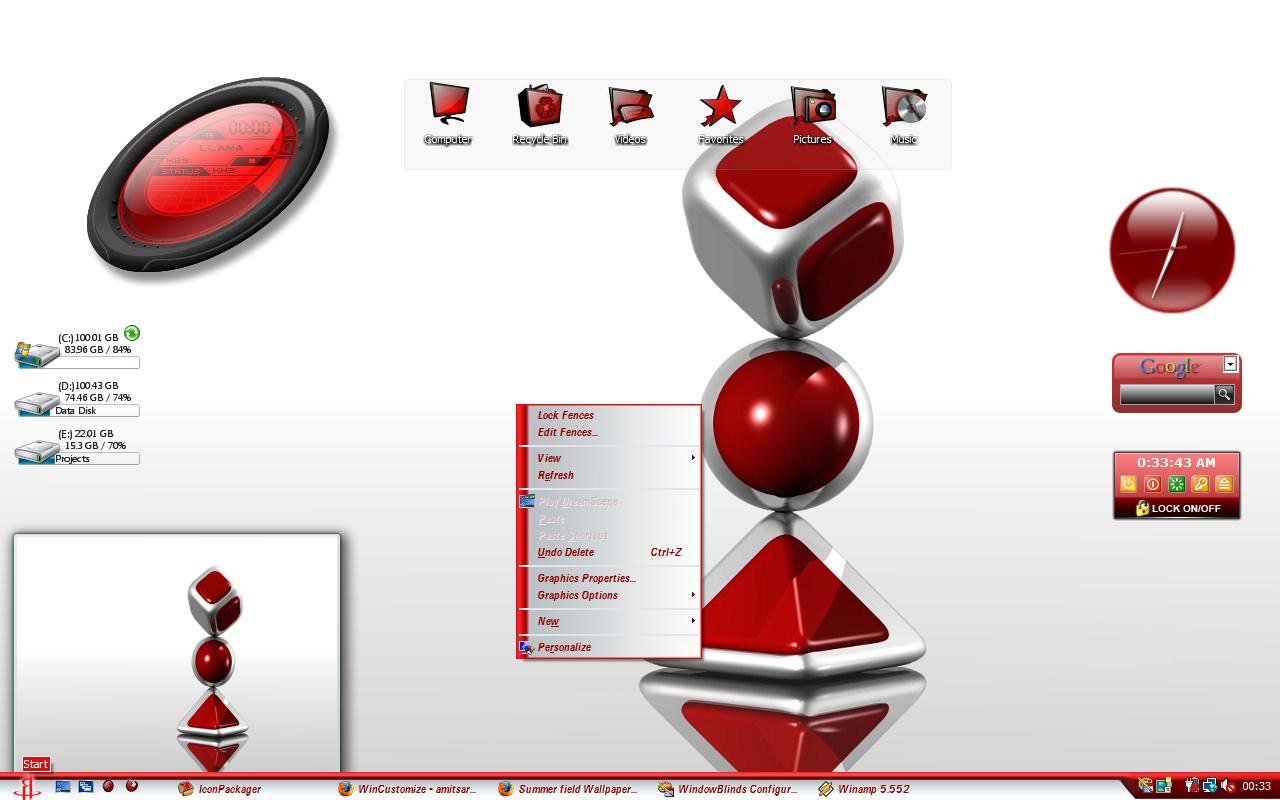This screenshot has height=800, width=1280.
Task: Click the green restart icon in gadget
Action: coord(1176,484)
